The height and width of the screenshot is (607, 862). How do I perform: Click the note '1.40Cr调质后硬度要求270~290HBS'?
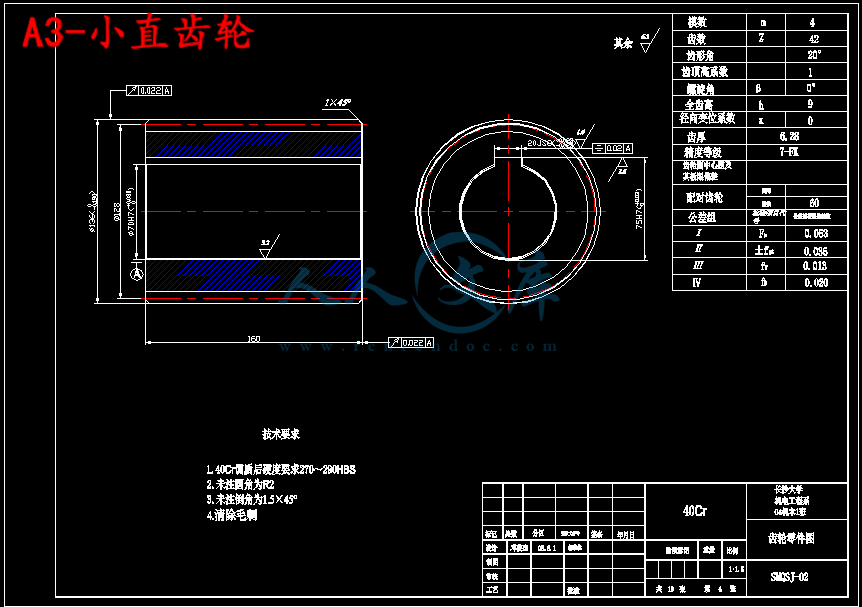[x=281, y=470]
